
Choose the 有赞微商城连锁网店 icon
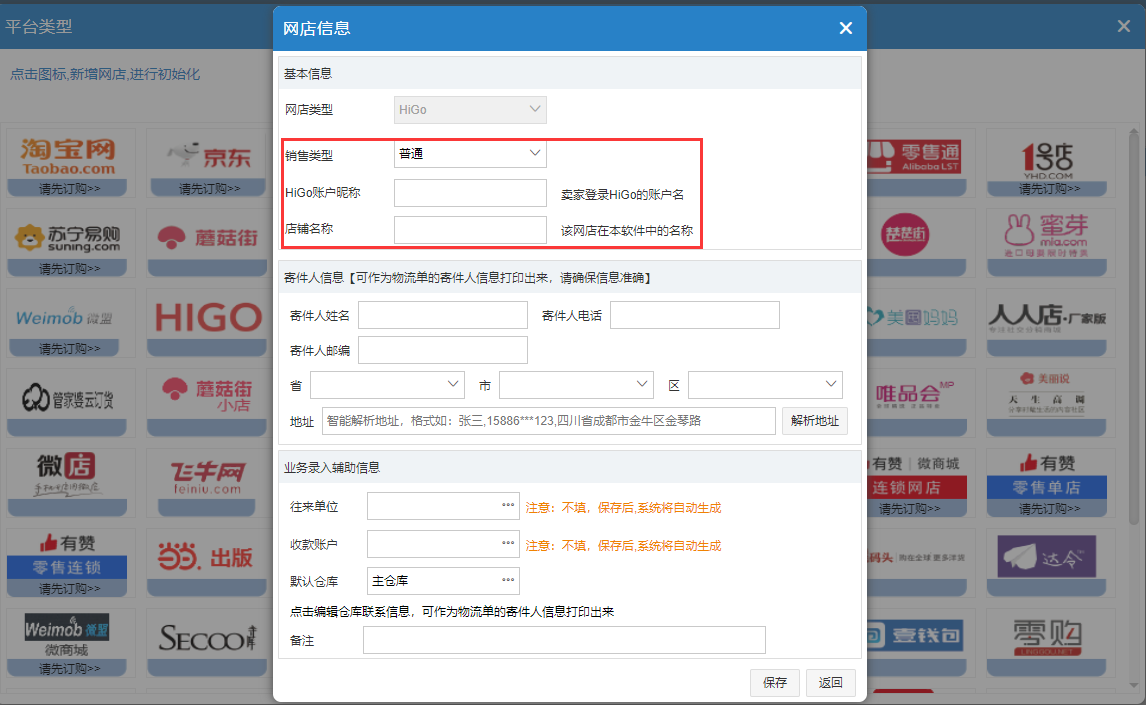917,476
